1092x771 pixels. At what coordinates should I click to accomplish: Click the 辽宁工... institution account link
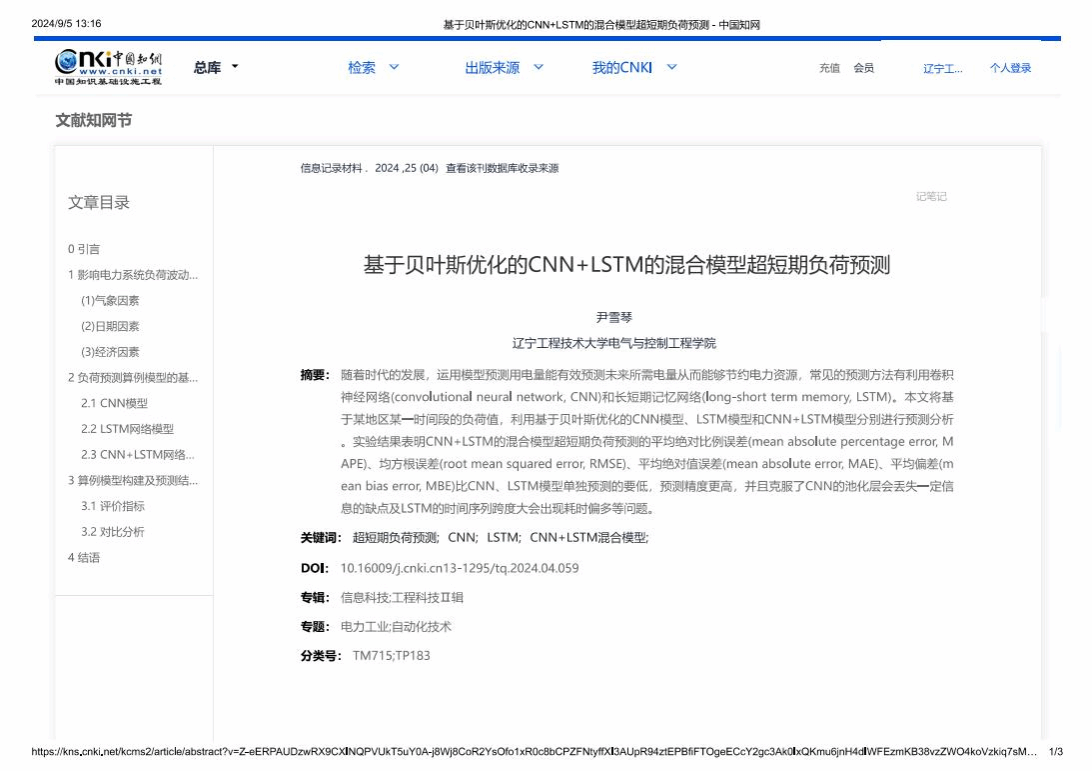[942, 68]
